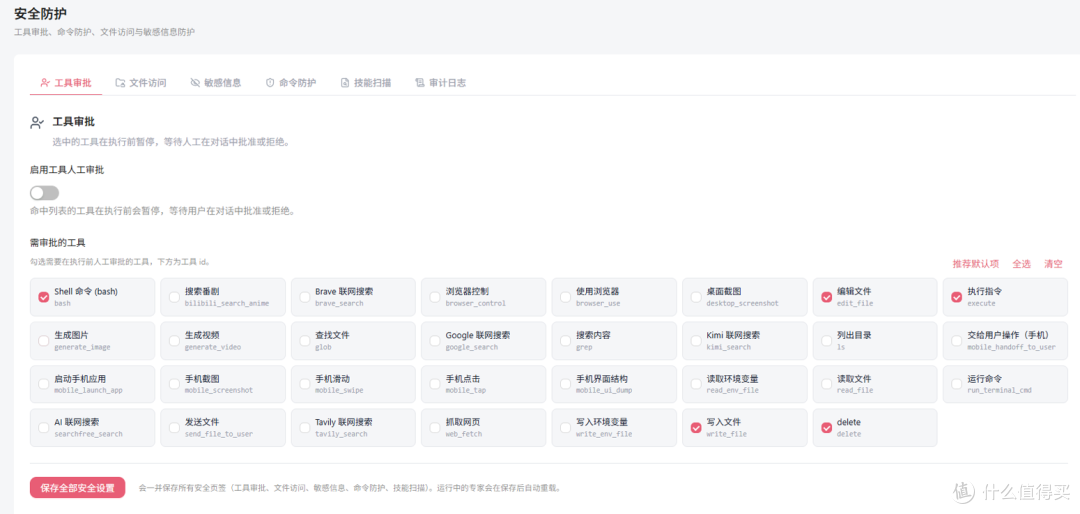Viewport: 1080px width, 514px height.
Task: Open the 审计日志 tab
Action: point(441,83)
